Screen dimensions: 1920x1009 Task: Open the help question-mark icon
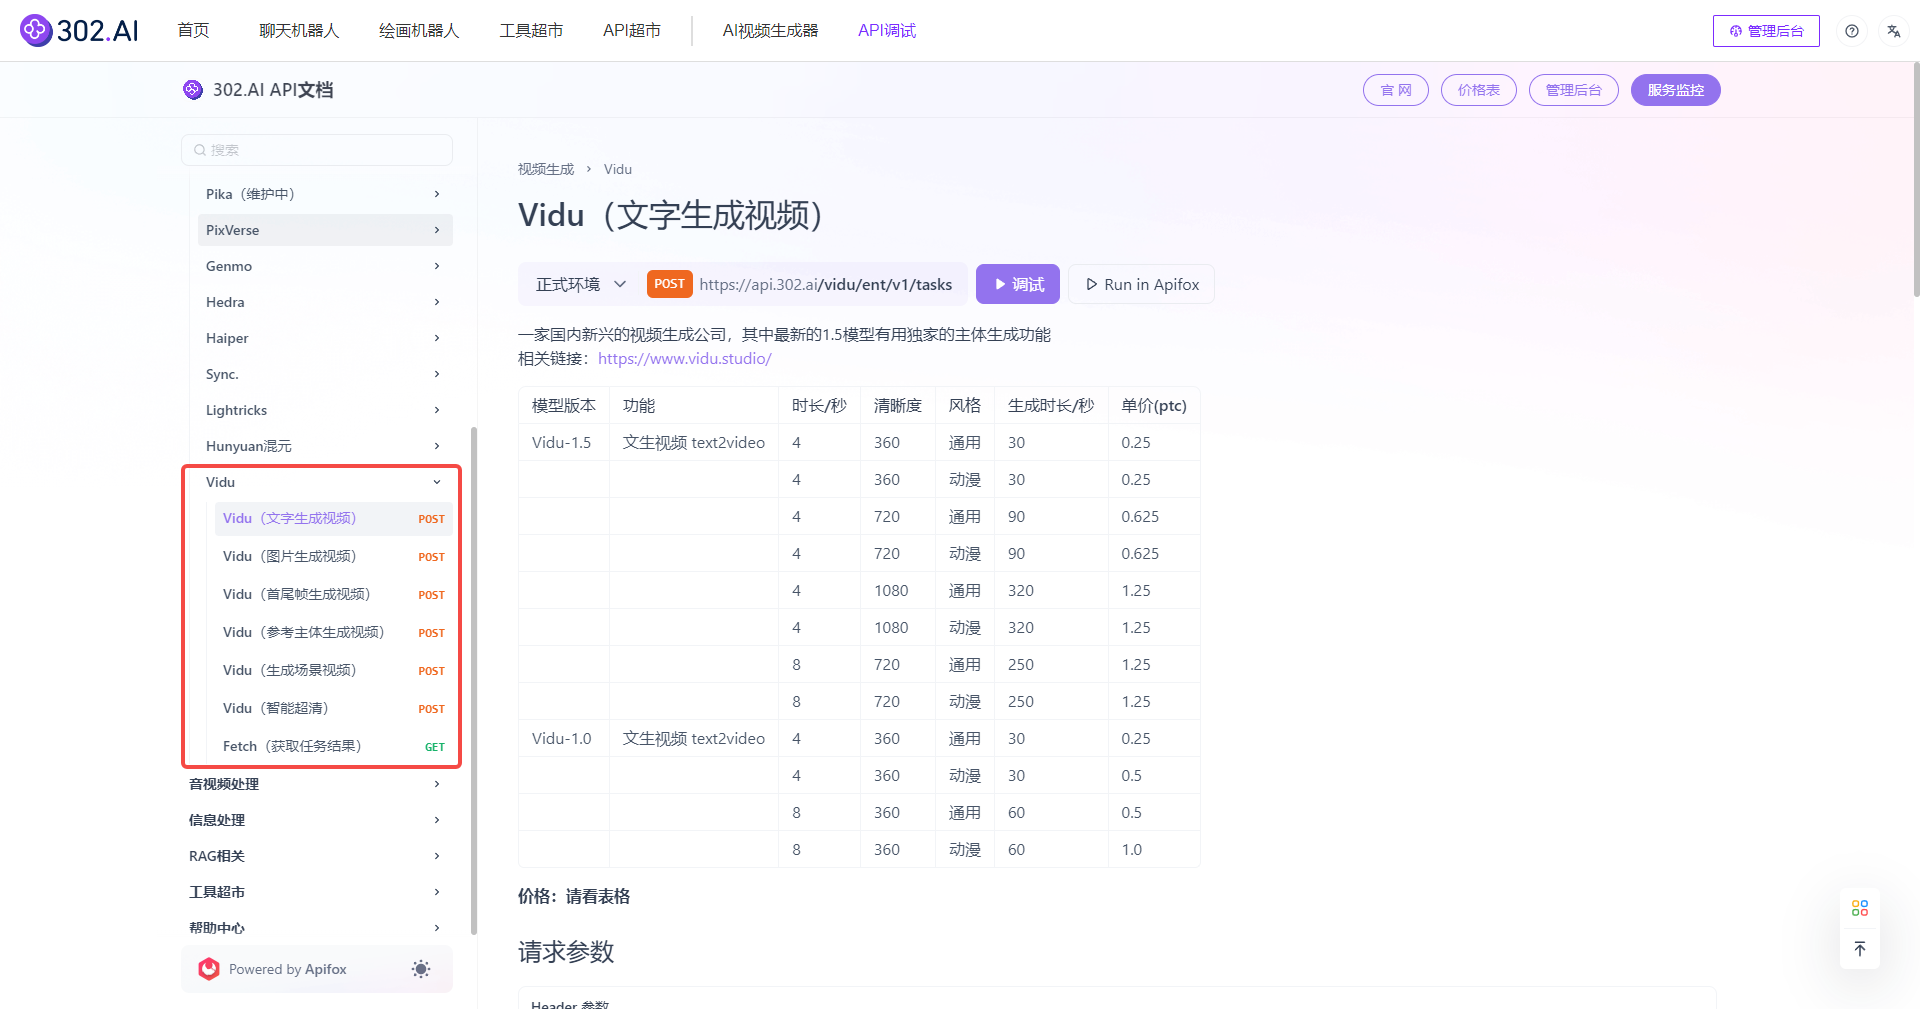tap(1852, 31)
